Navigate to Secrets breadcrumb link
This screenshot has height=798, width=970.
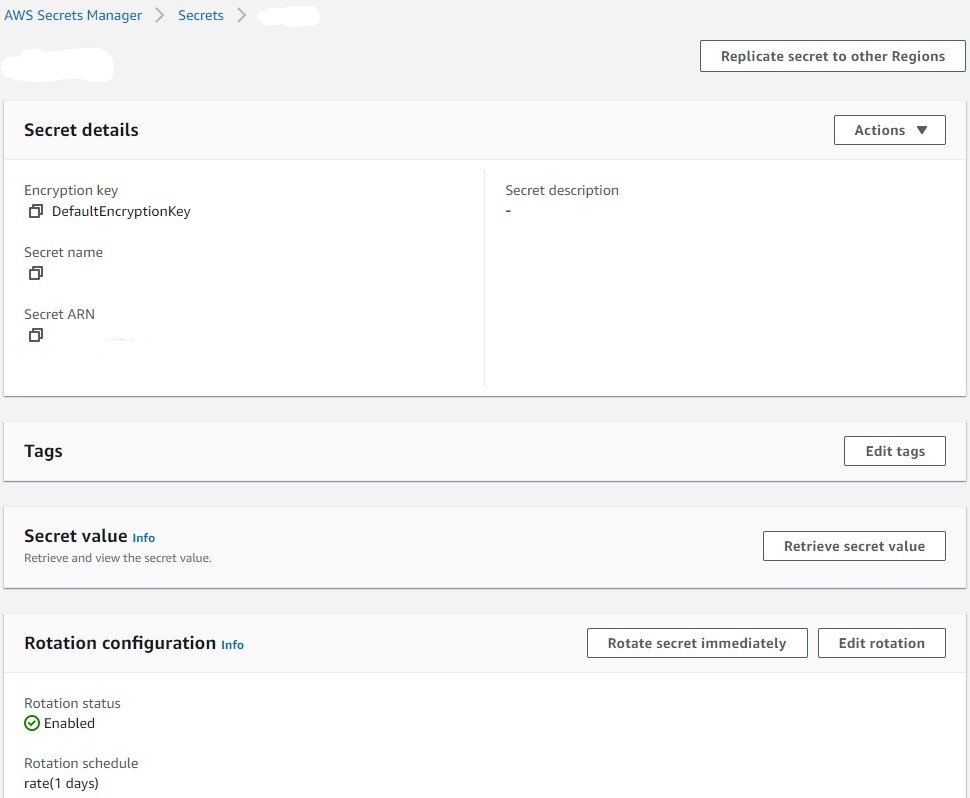coord(200,15)
